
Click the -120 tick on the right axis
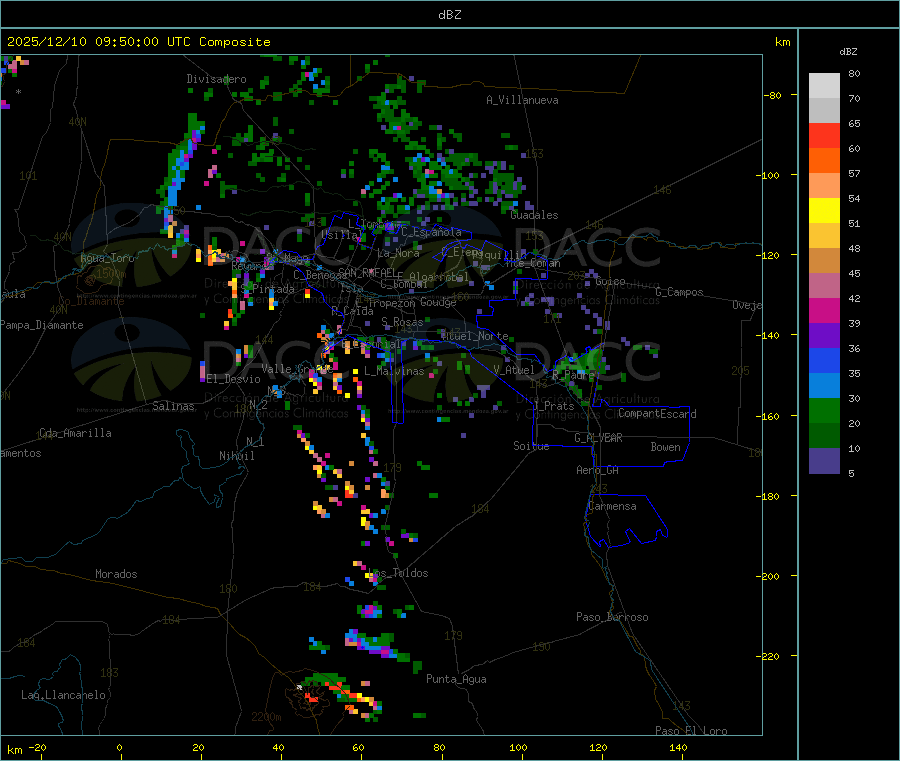point(770,255)
